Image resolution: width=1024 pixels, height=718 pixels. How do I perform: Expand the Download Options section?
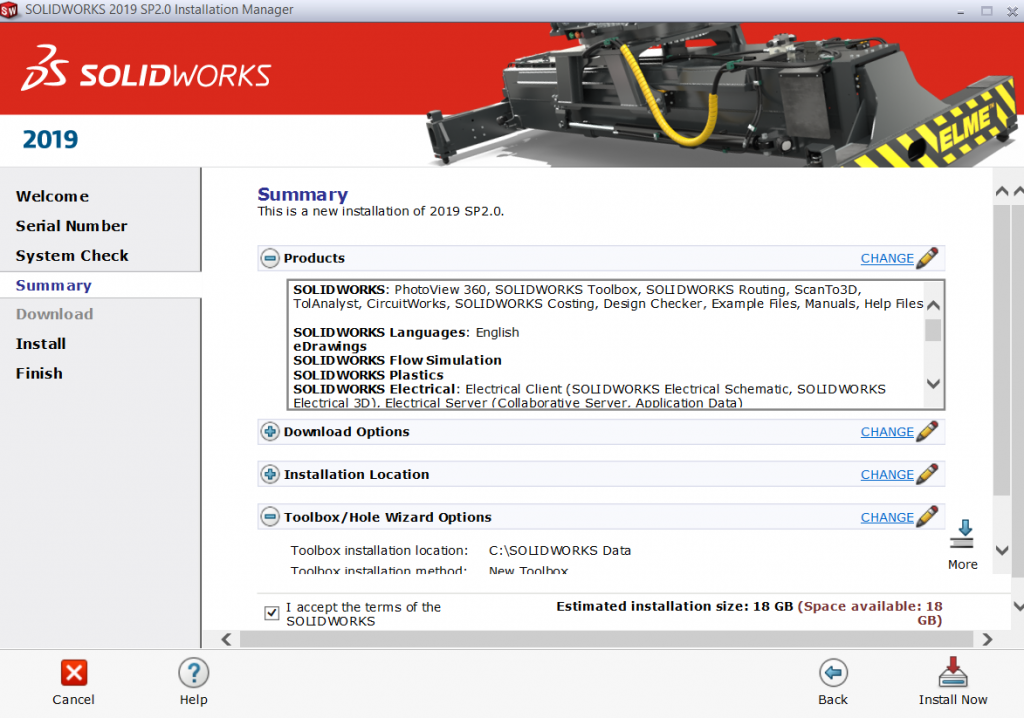tap(270, 432)
